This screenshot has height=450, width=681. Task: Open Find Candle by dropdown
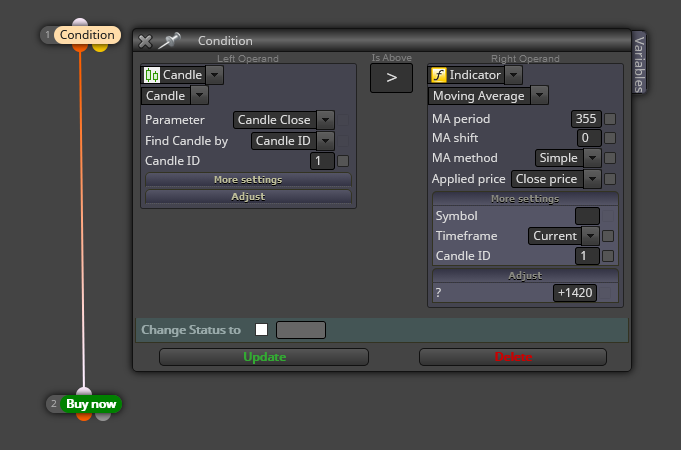325,141
